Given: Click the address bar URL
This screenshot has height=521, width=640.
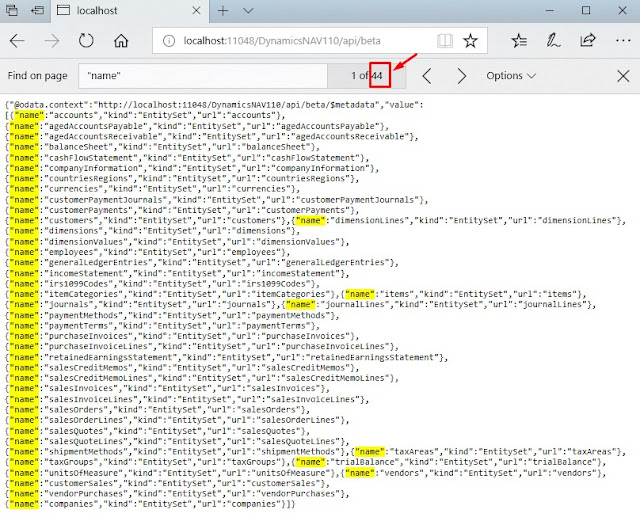Looking at the screenshot, I should 282,41.
